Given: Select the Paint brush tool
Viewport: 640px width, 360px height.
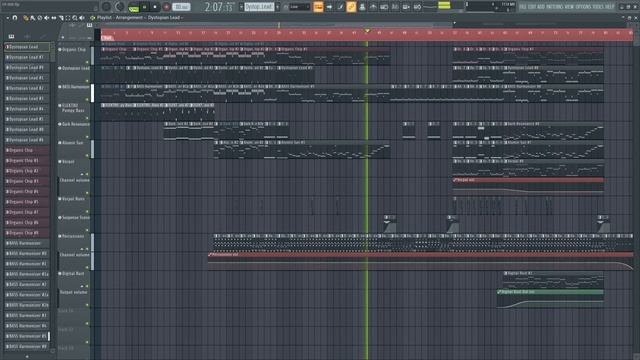Looking at the screenshot, I should click(33, 18).
